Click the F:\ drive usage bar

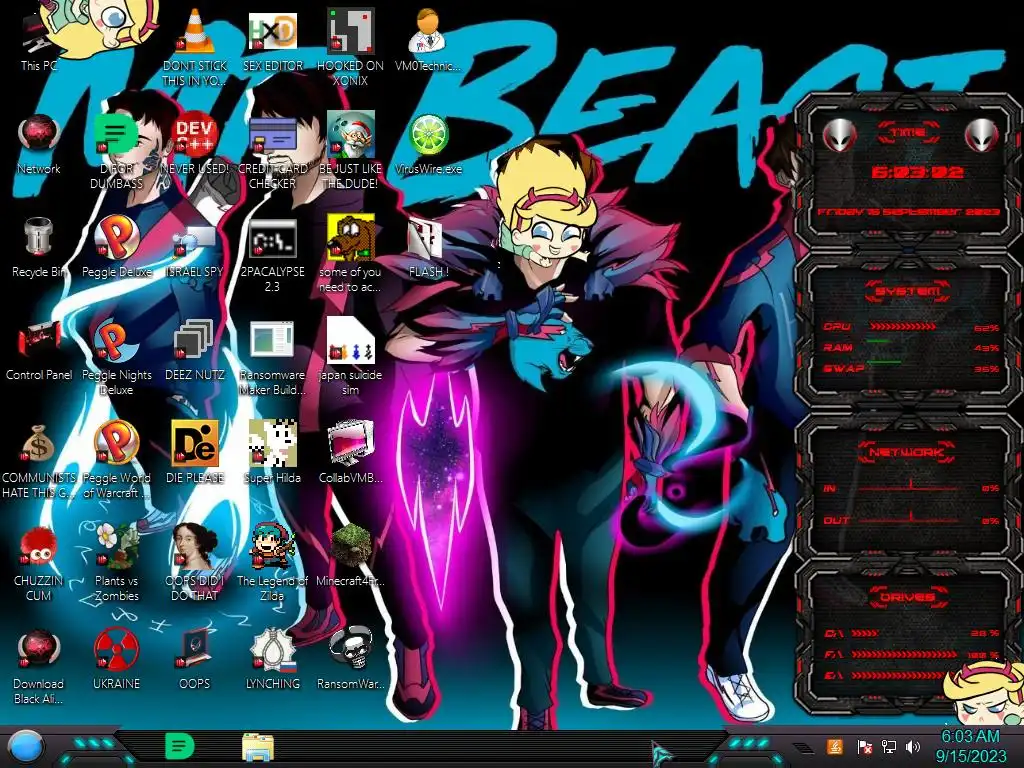click(x=904, y=654)
